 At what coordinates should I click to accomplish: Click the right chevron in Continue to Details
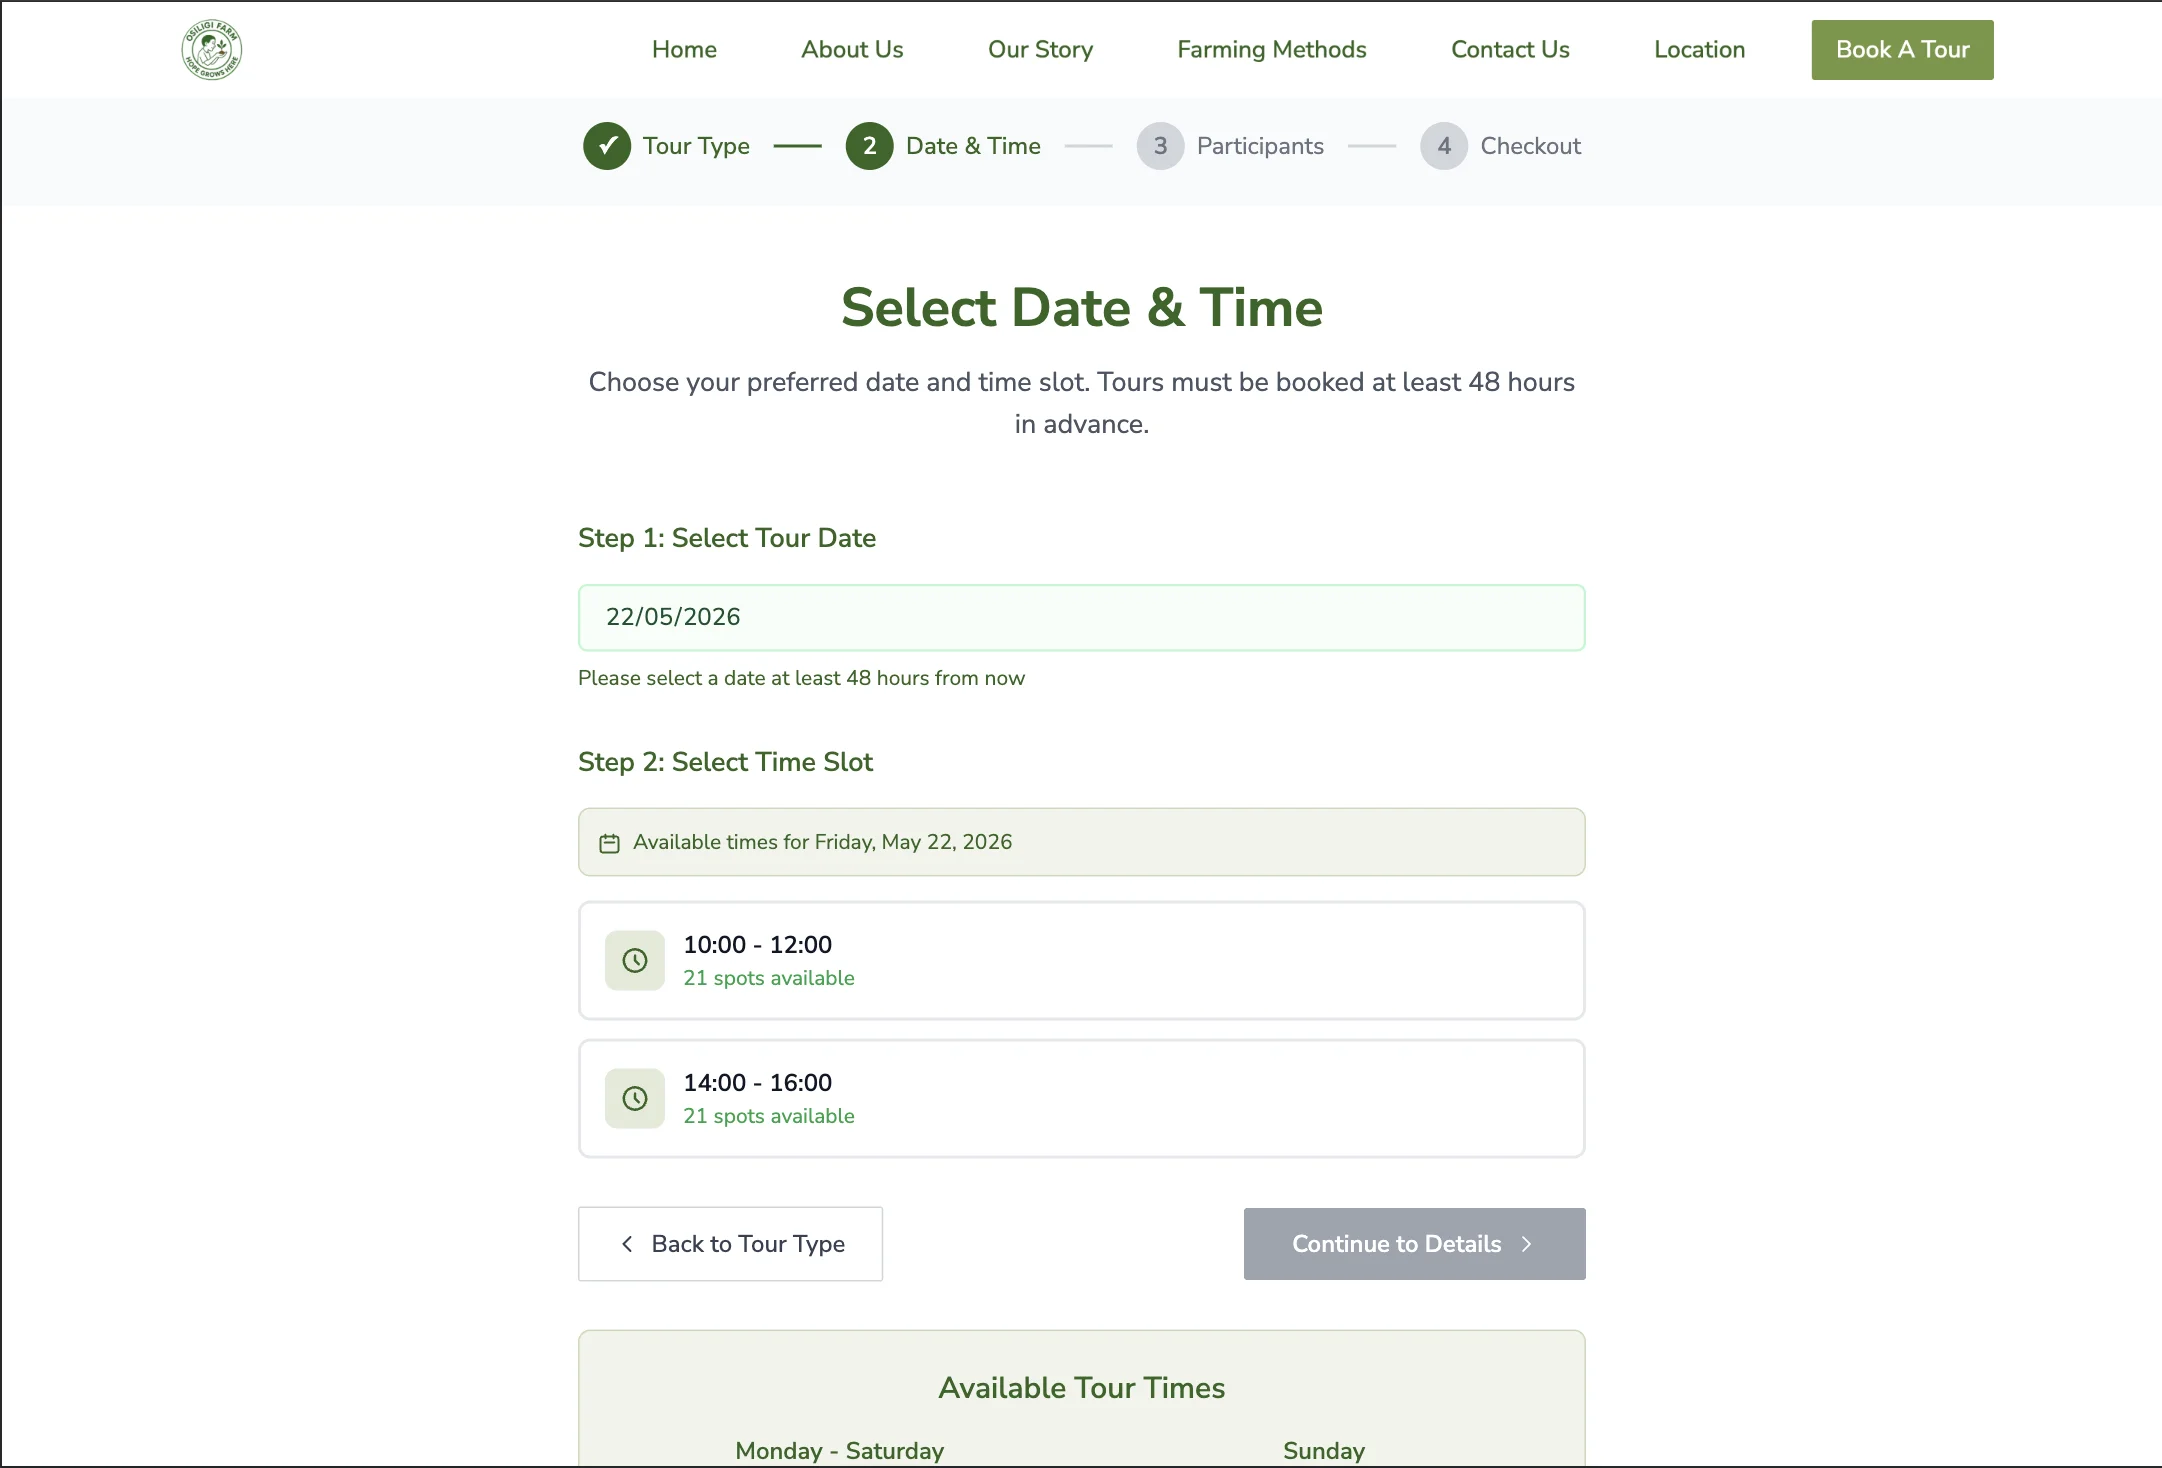click(x=1526, y=1244)
